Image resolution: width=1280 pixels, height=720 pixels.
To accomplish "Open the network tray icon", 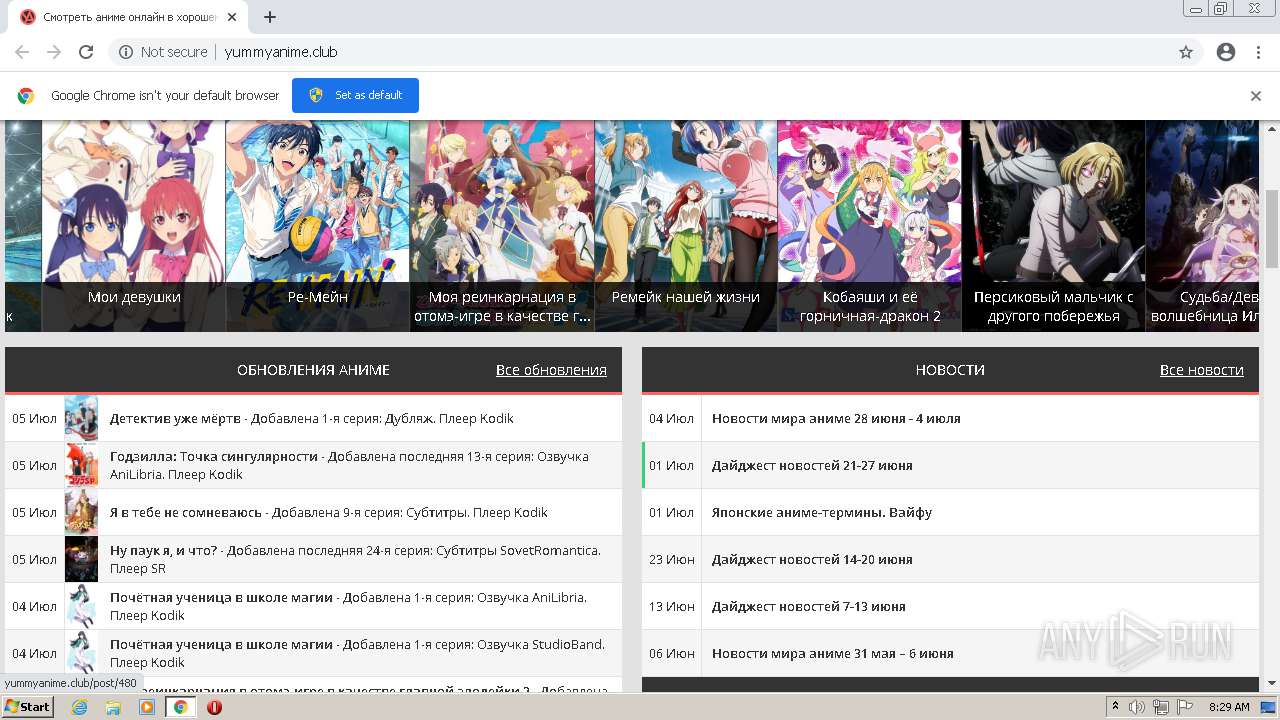I will coord(1161,707).
